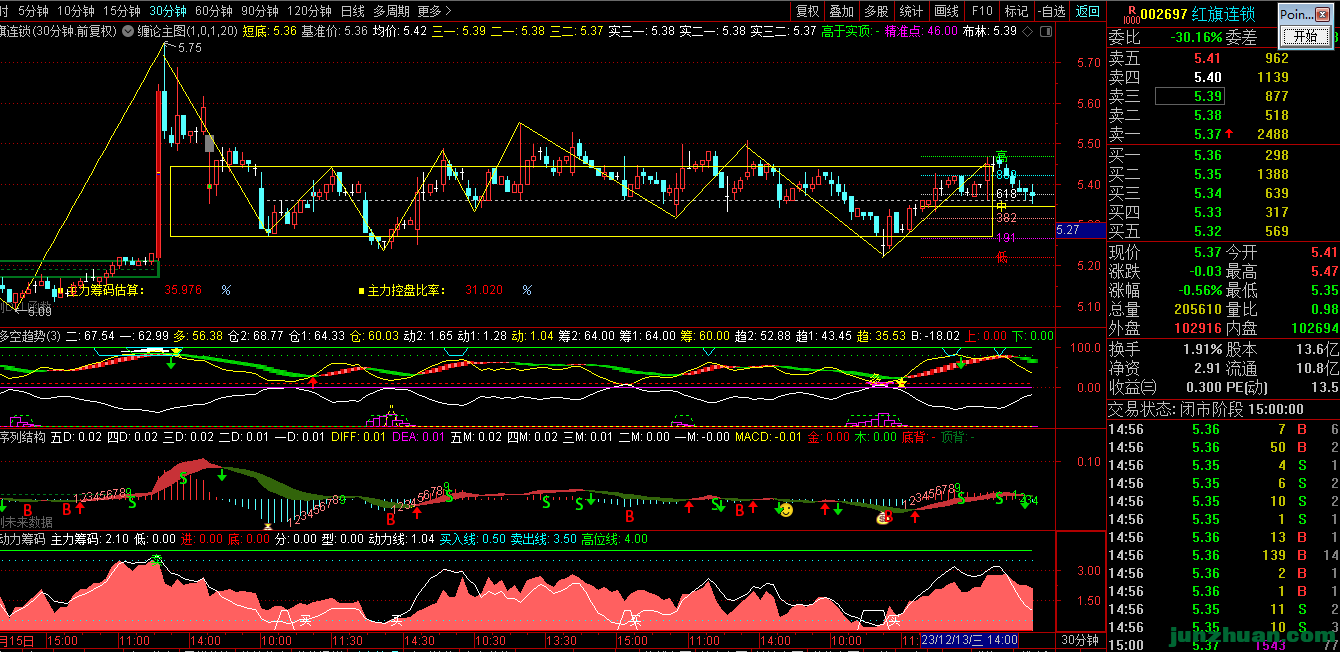Open the 多周期 multi-period view

[391, 11]
